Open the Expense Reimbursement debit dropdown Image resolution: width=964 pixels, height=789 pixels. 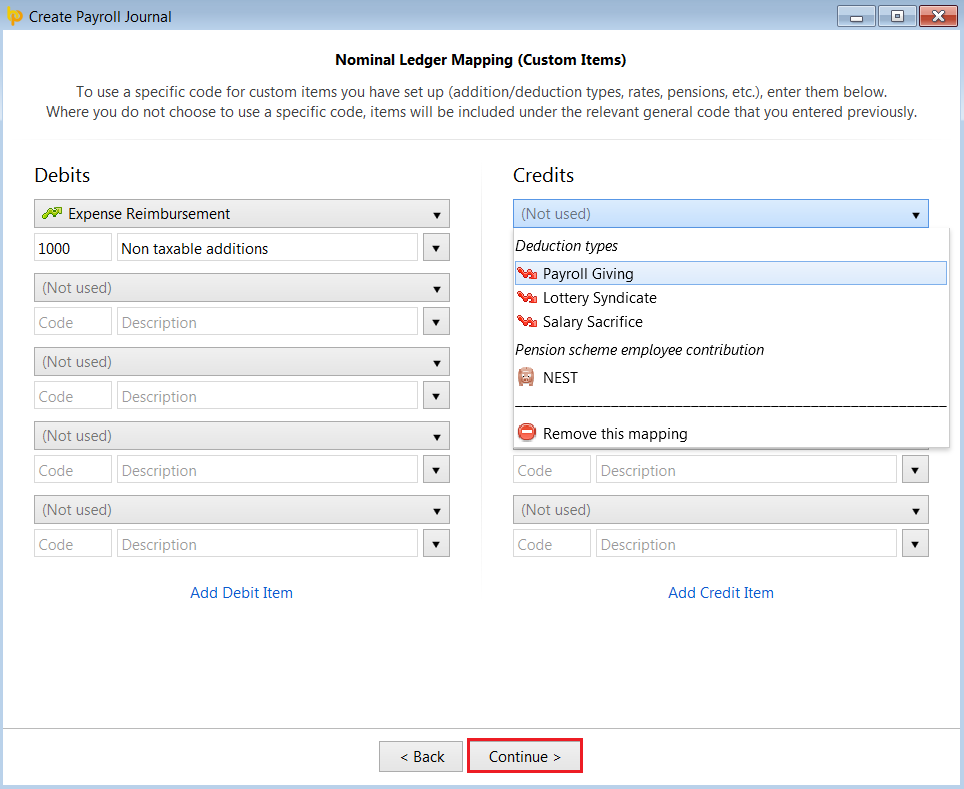click(242, 213)
